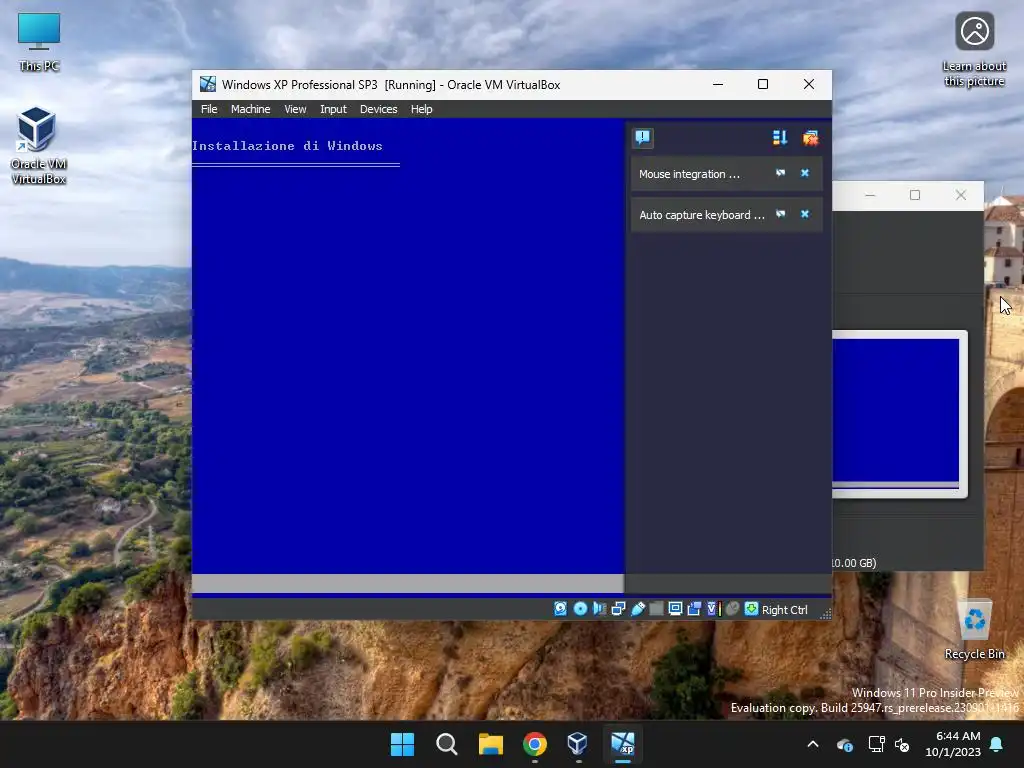Click the delete all notifications icon
The image size is (1024, 768).
click(810, 138)
